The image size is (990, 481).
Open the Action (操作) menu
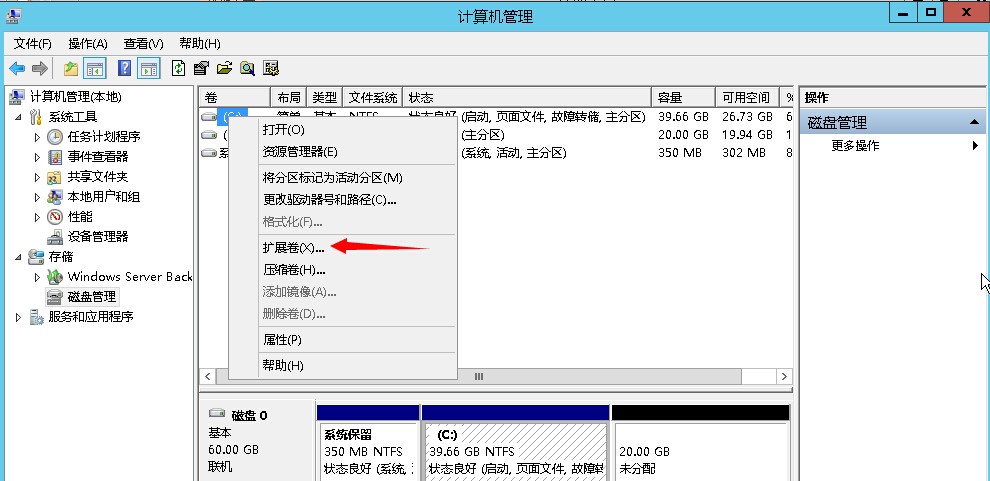point(87,44)
